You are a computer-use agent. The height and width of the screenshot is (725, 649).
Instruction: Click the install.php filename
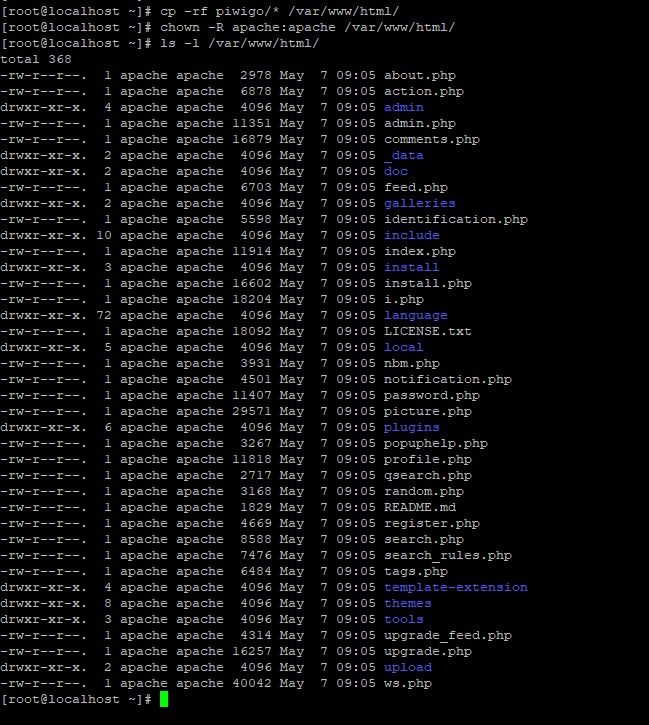point(428,283)
